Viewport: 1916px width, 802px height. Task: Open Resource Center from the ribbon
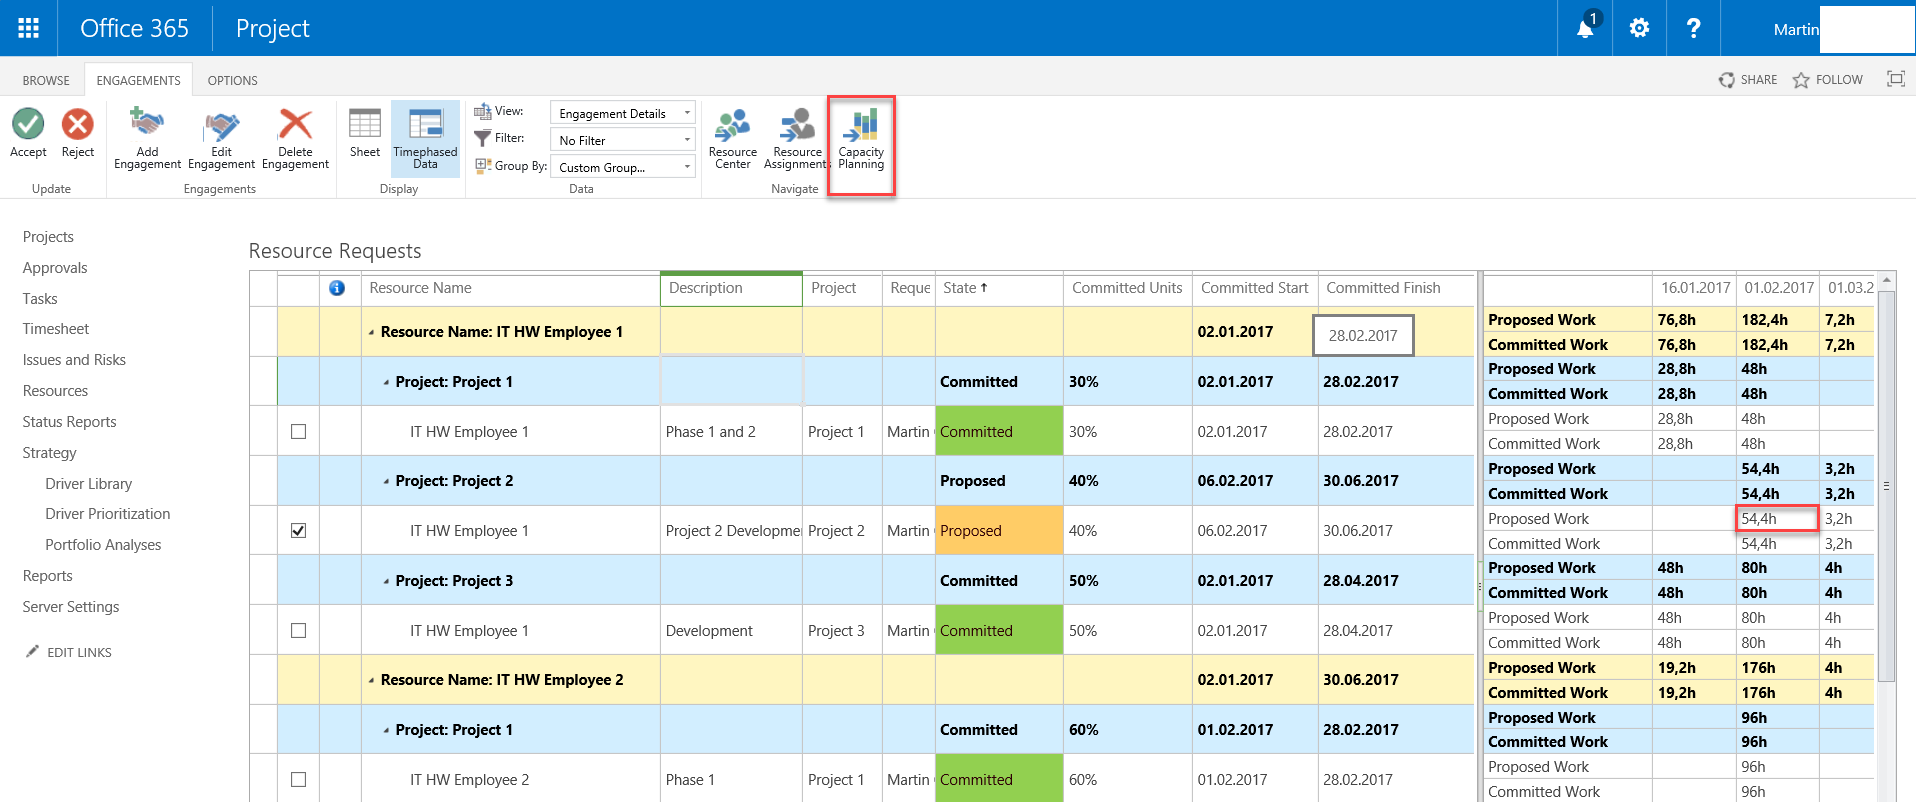(732, 125)
